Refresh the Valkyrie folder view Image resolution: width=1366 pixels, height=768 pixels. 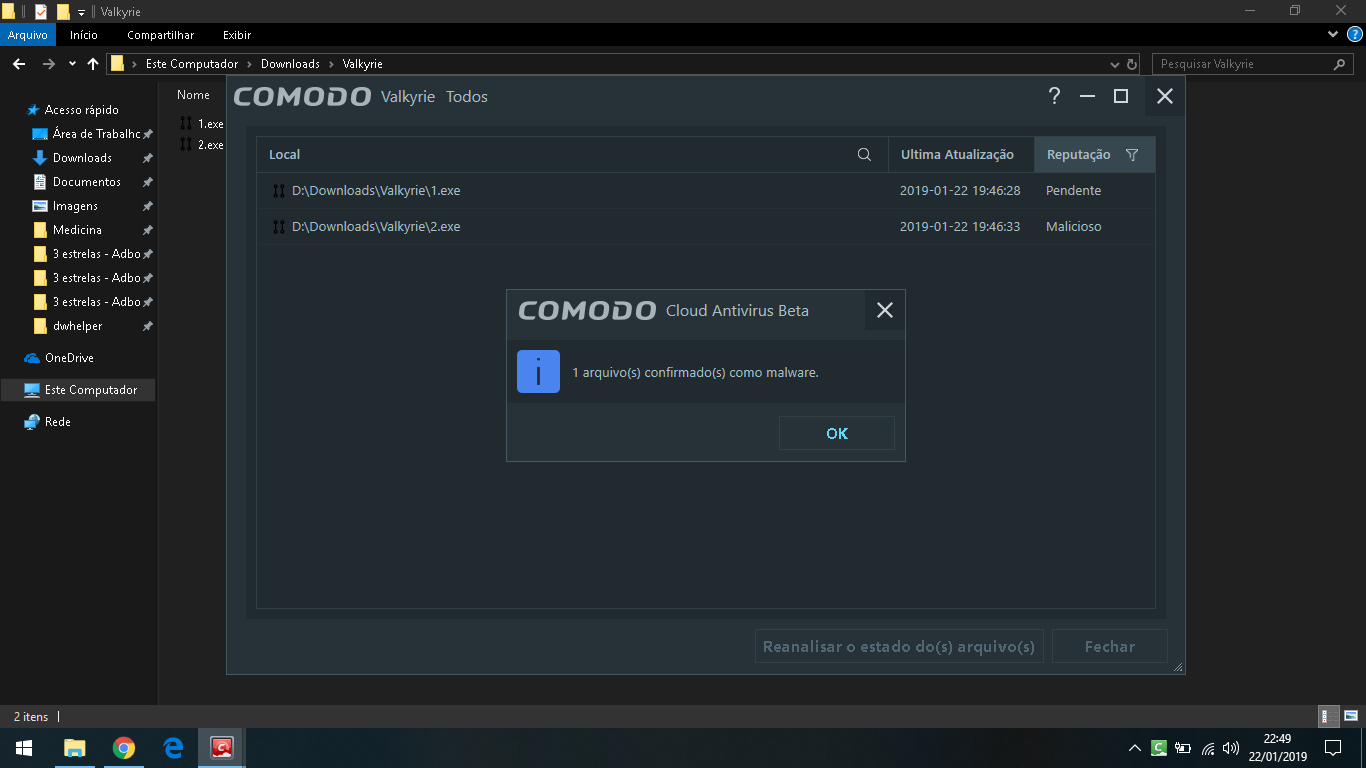(1132, 64)
